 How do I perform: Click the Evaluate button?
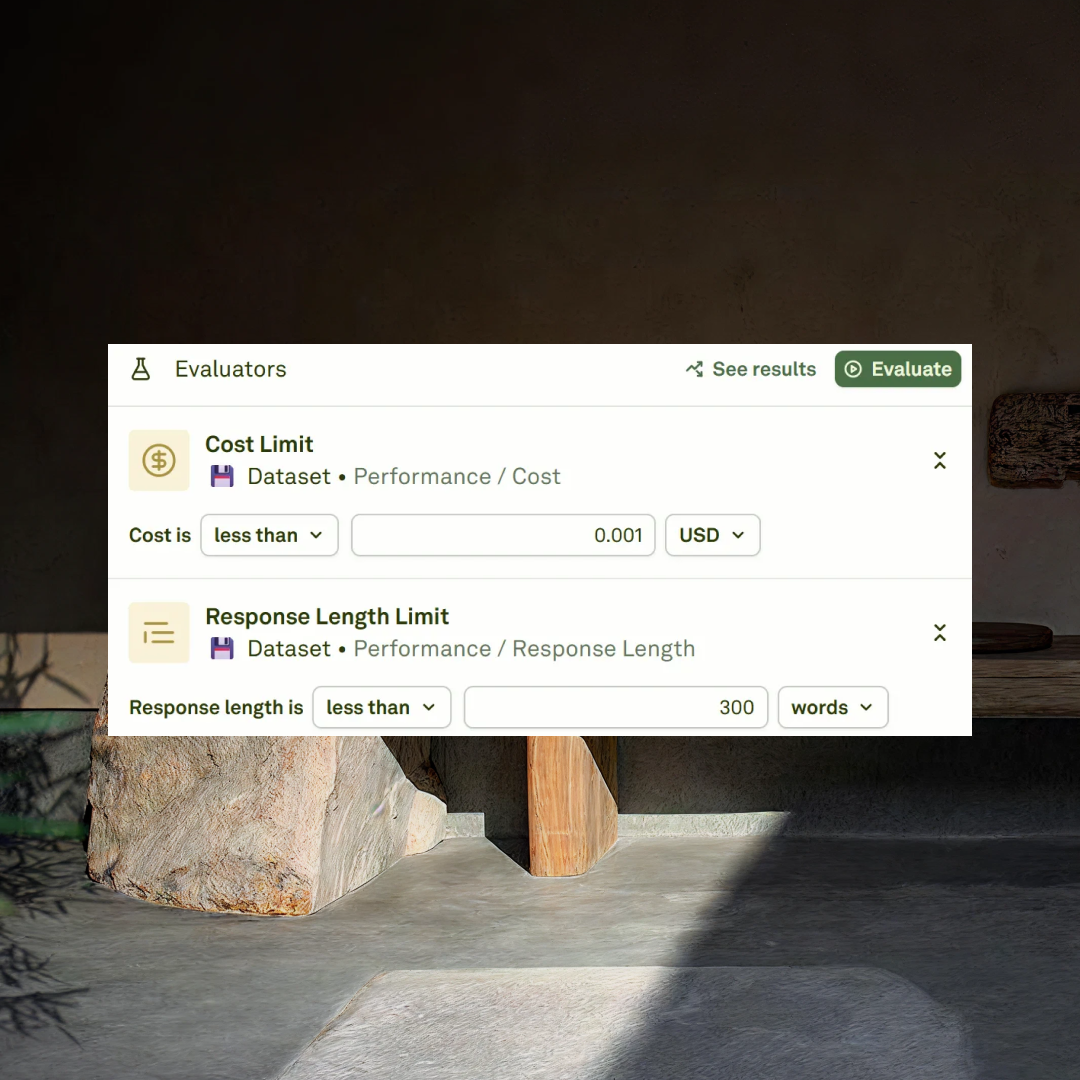897,369
